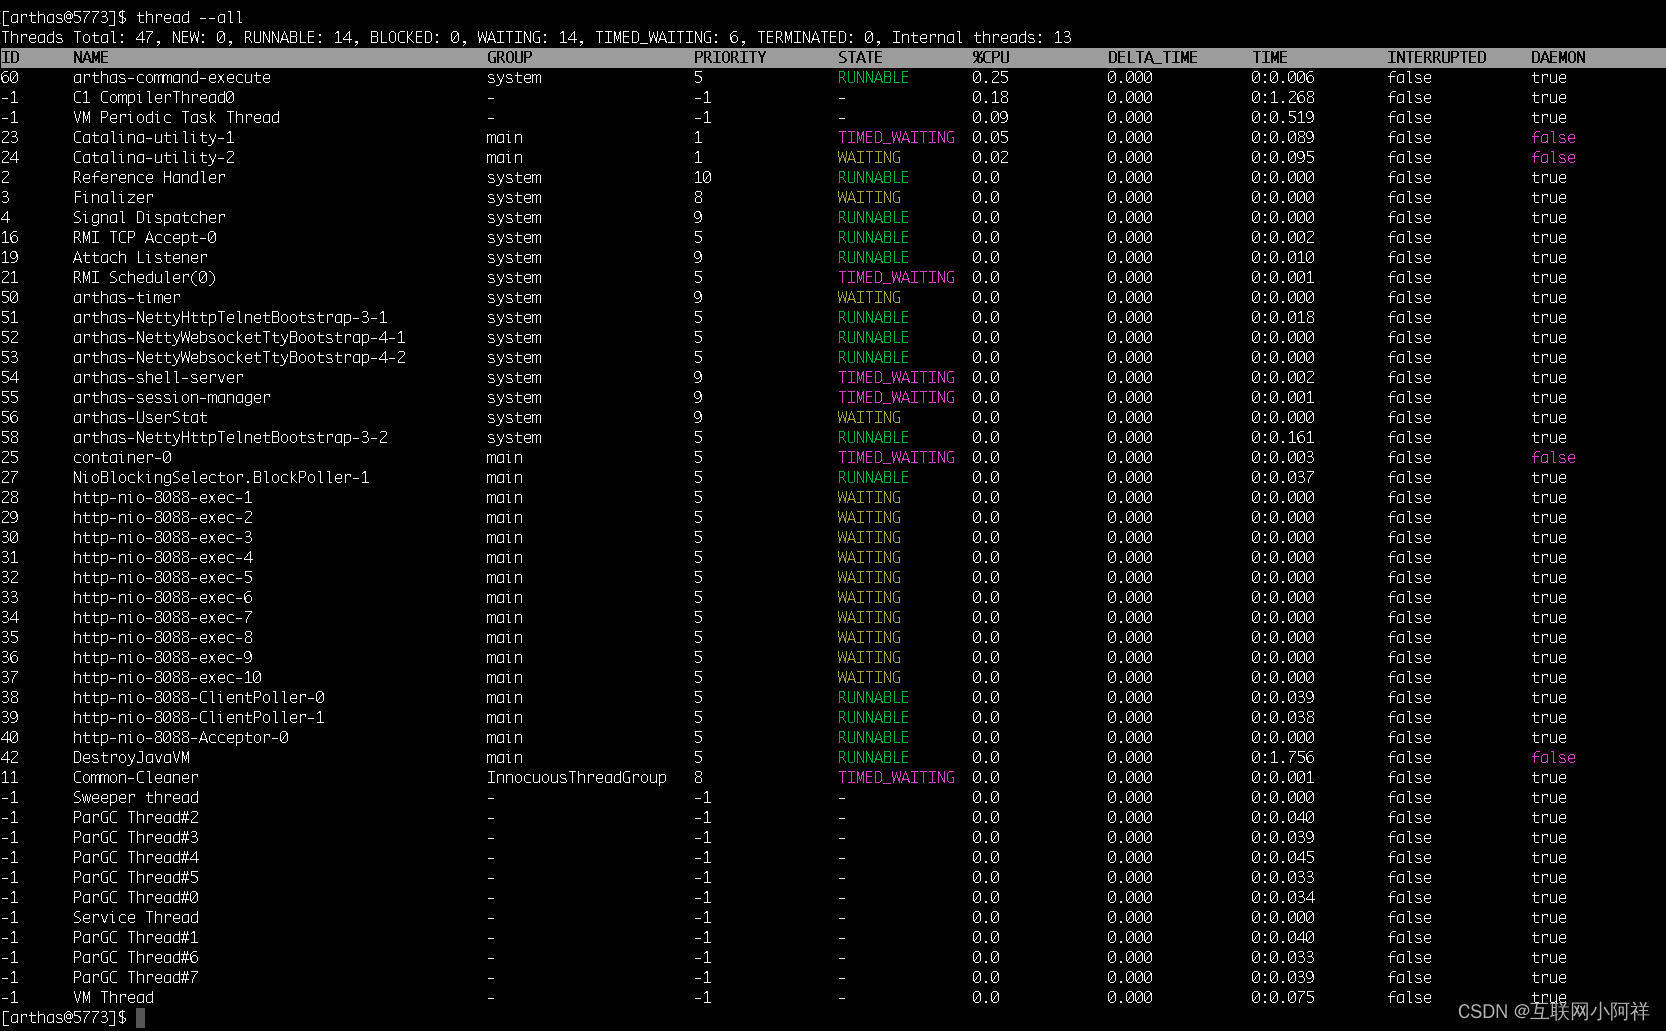This screenshot has width=1666, height=1031.
Task: Click arthas-NettyWebsocketTtyBootstrap-4-2 name
Action: tap(239, 357)
